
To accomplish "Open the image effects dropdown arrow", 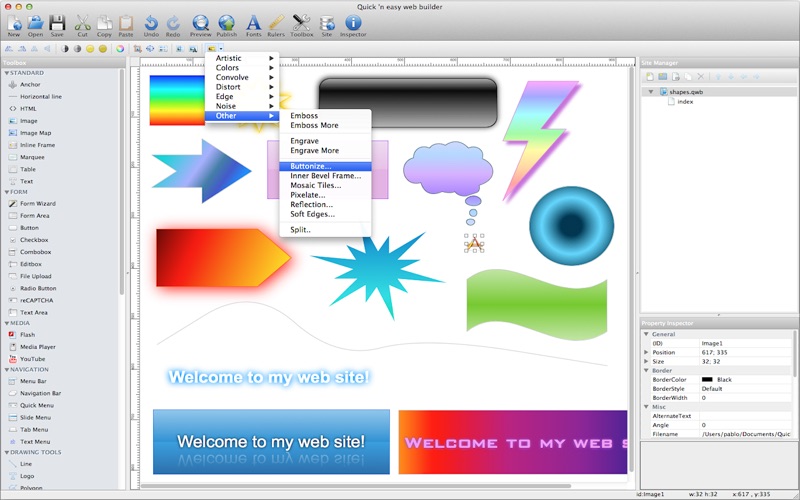I will pos(220,48).
